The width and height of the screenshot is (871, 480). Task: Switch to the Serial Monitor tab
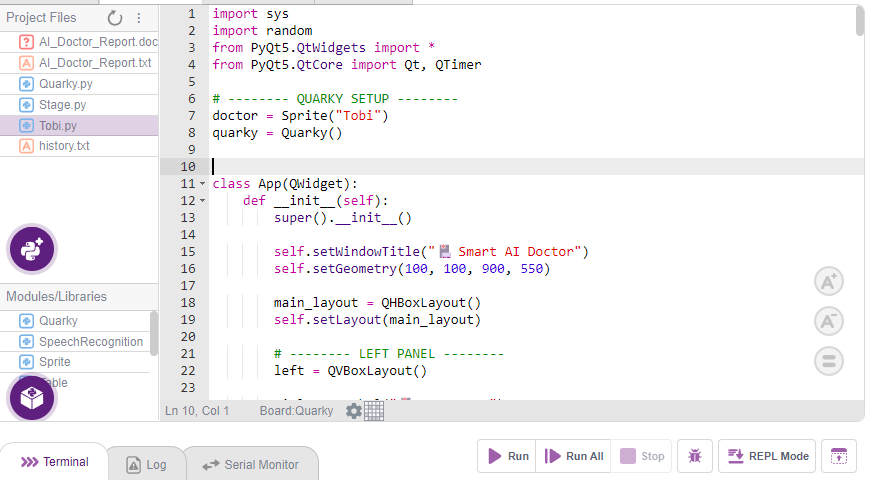tap(251, 465)
